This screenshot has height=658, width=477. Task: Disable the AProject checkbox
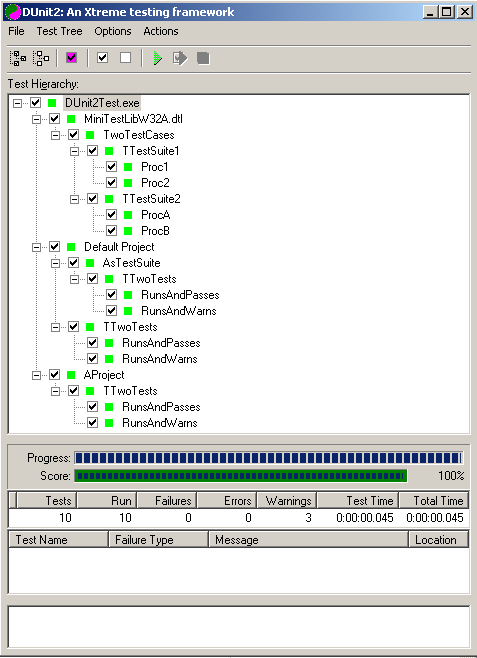pos(55,374)
